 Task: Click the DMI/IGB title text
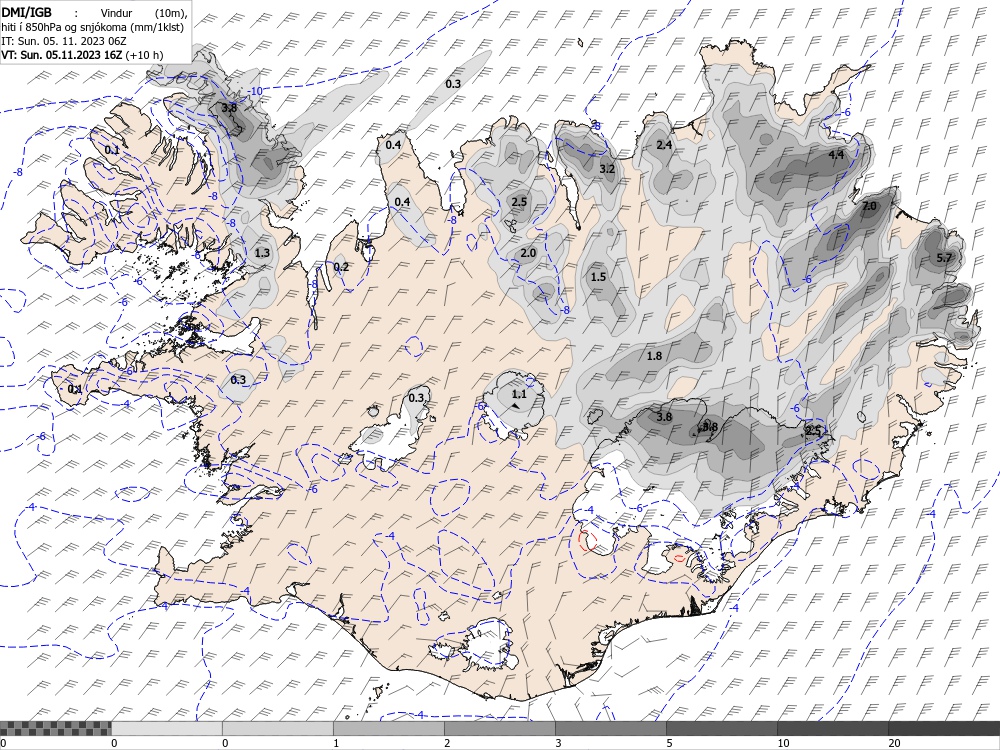click(27, 11)
